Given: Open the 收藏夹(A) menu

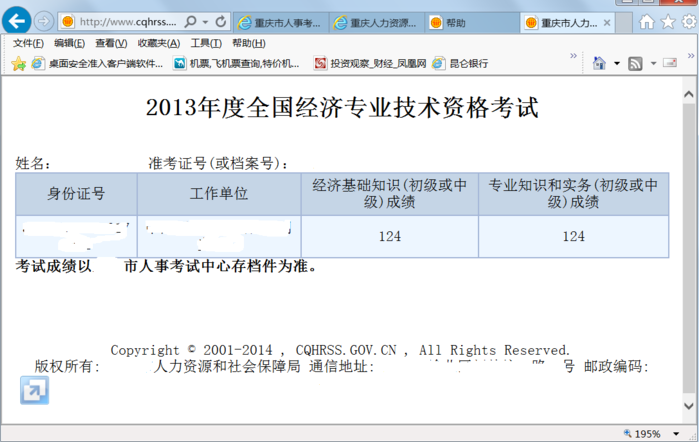Looking at the screenshot, I should coord(158,43).
